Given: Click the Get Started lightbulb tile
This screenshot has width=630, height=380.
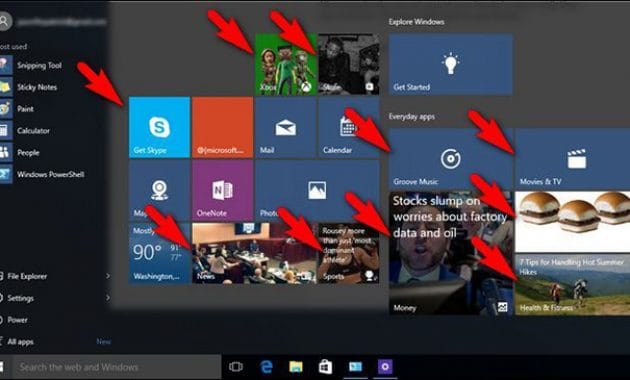Looking at the screenshot, I should pos(451,64).
